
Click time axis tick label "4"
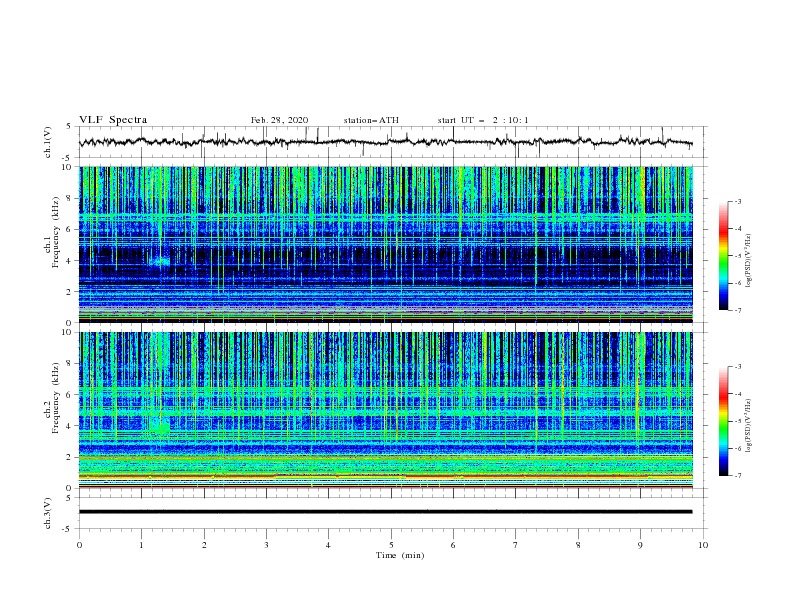point(328,545)
